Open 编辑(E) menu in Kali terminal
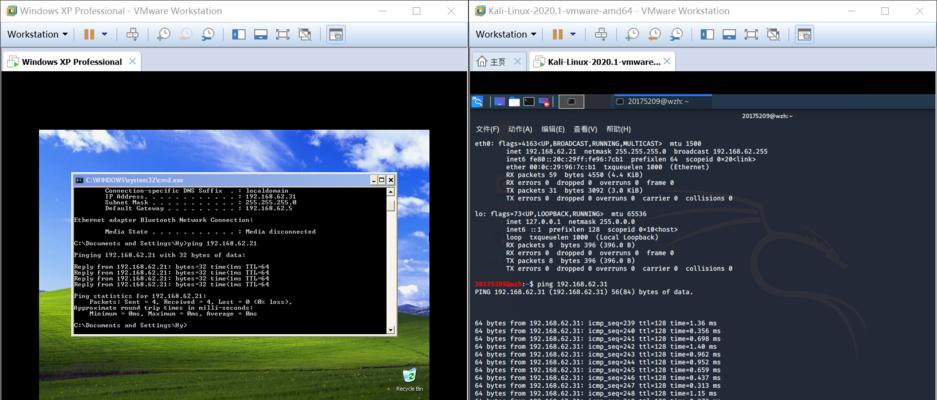The image size is (937, 400). (x=553, y=129)
